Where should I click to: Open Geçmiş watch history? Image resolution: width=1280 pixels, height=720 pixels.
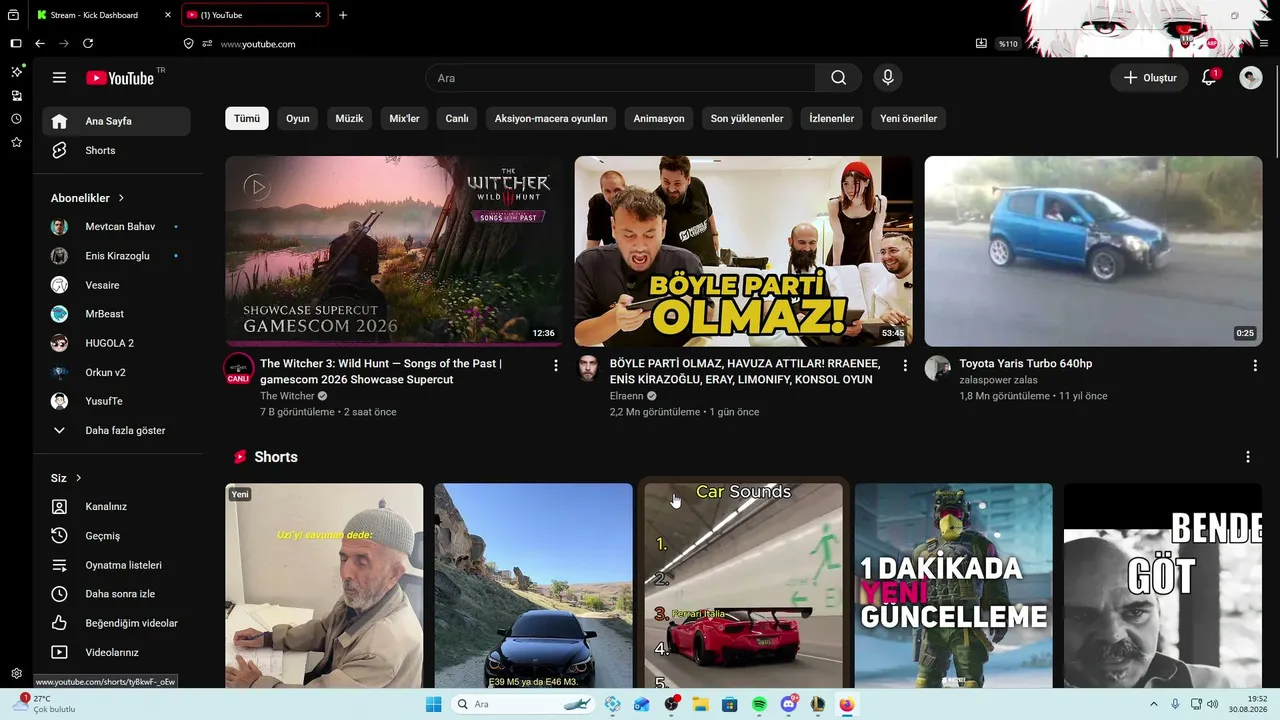[x=116, y=536]
